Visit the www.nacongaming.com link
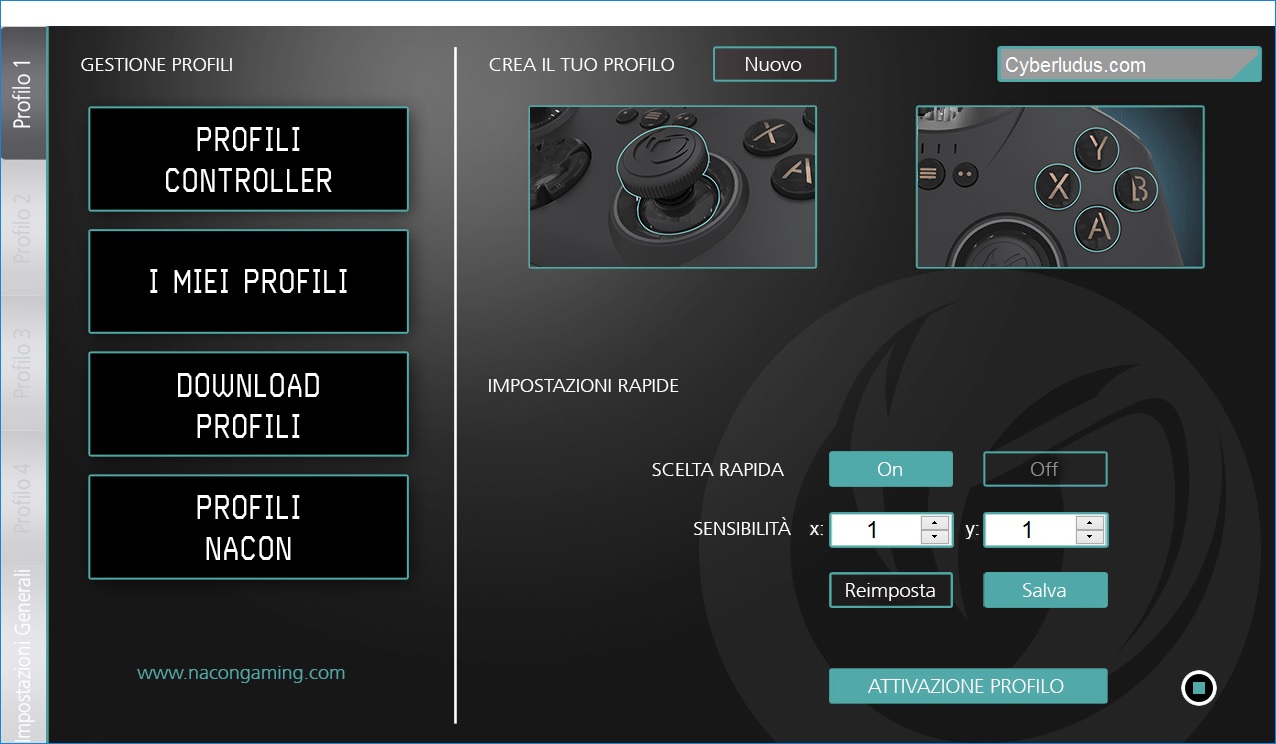Screen dimensions: 1276x744 tap(241, 673)
